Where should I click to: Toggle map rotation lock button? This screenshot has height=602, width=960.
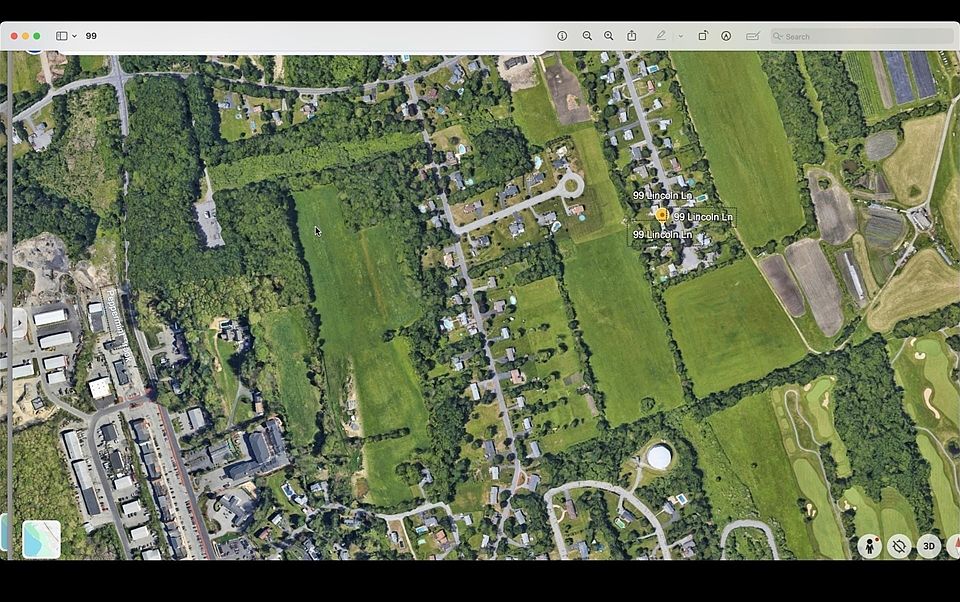[899, 546]
